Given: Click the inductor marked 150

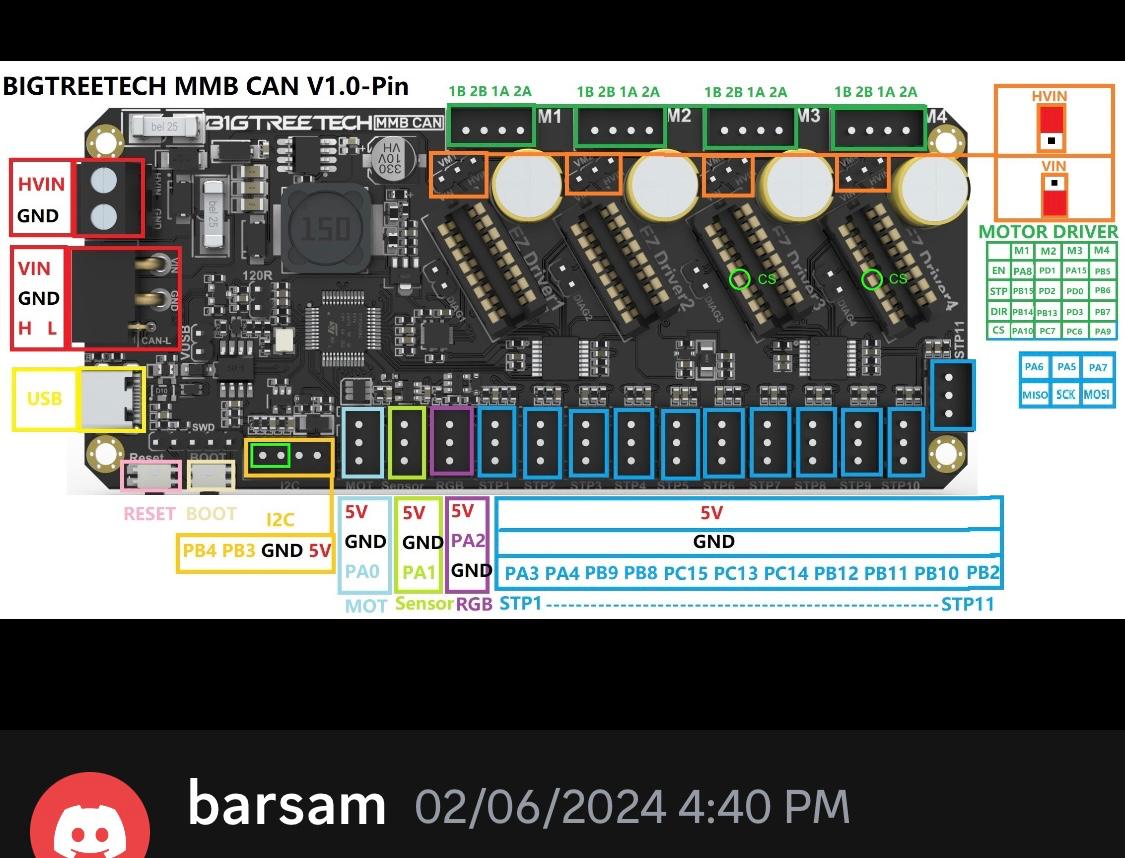Looking at the screenshot, I should click(326, 229).
